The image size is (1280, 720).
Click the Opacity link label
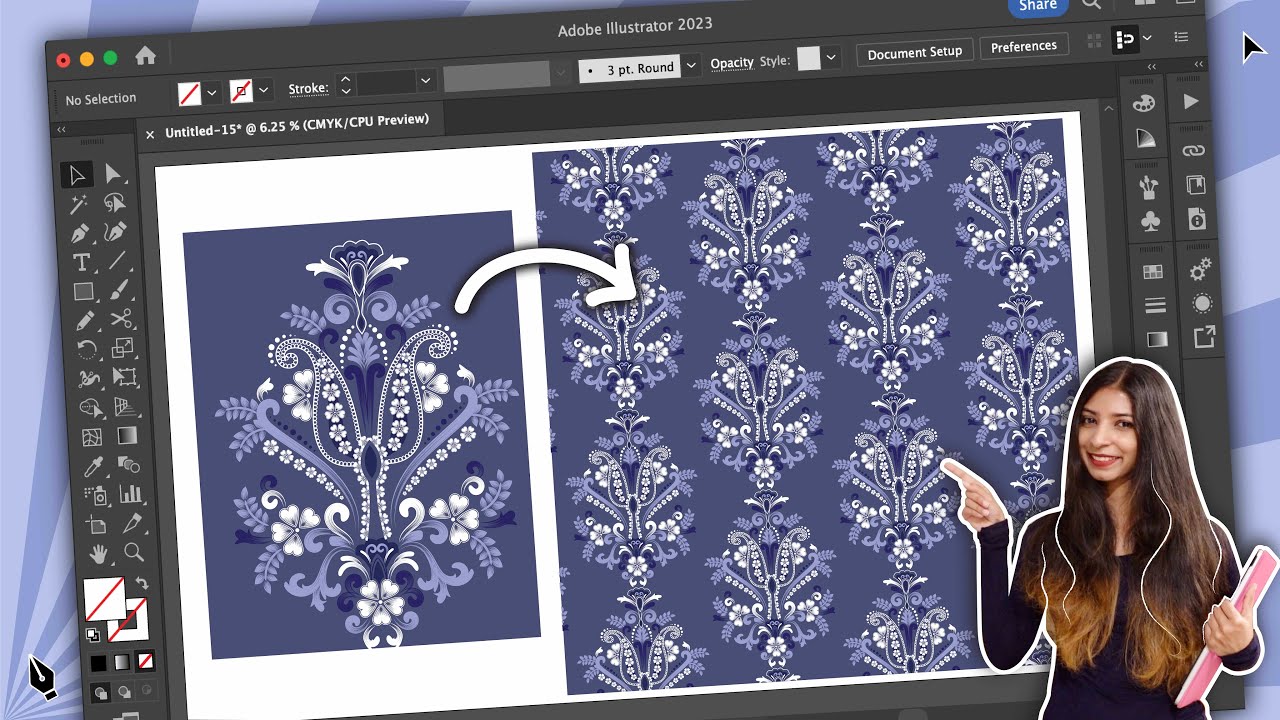coord(732,62)
